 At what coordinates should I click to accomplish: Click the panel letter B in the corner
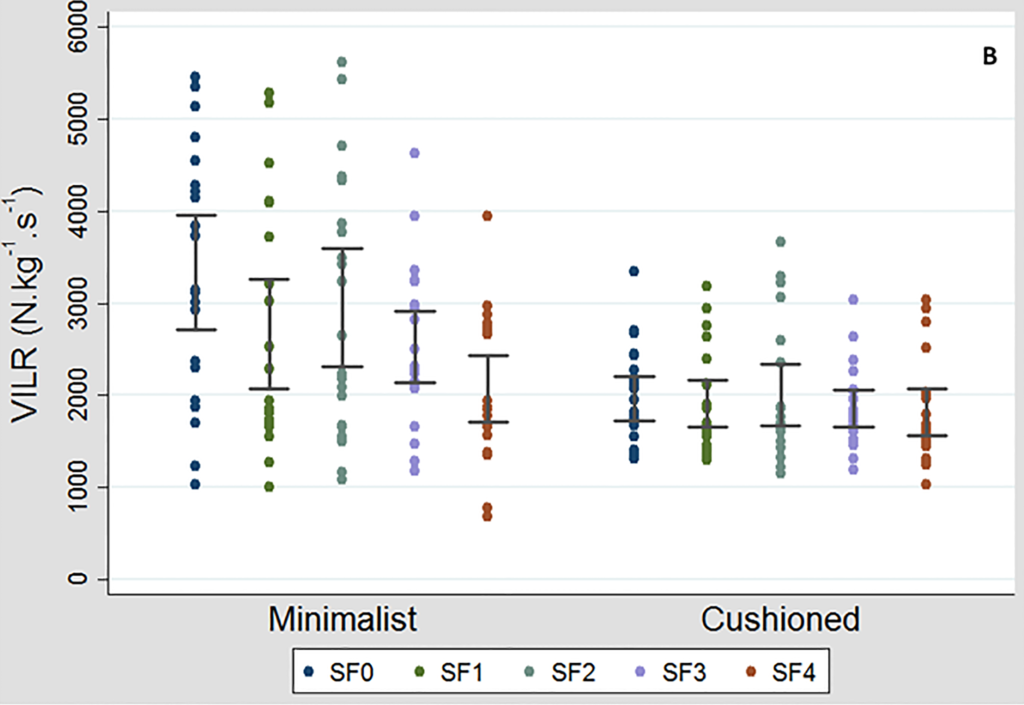point(989,58)
